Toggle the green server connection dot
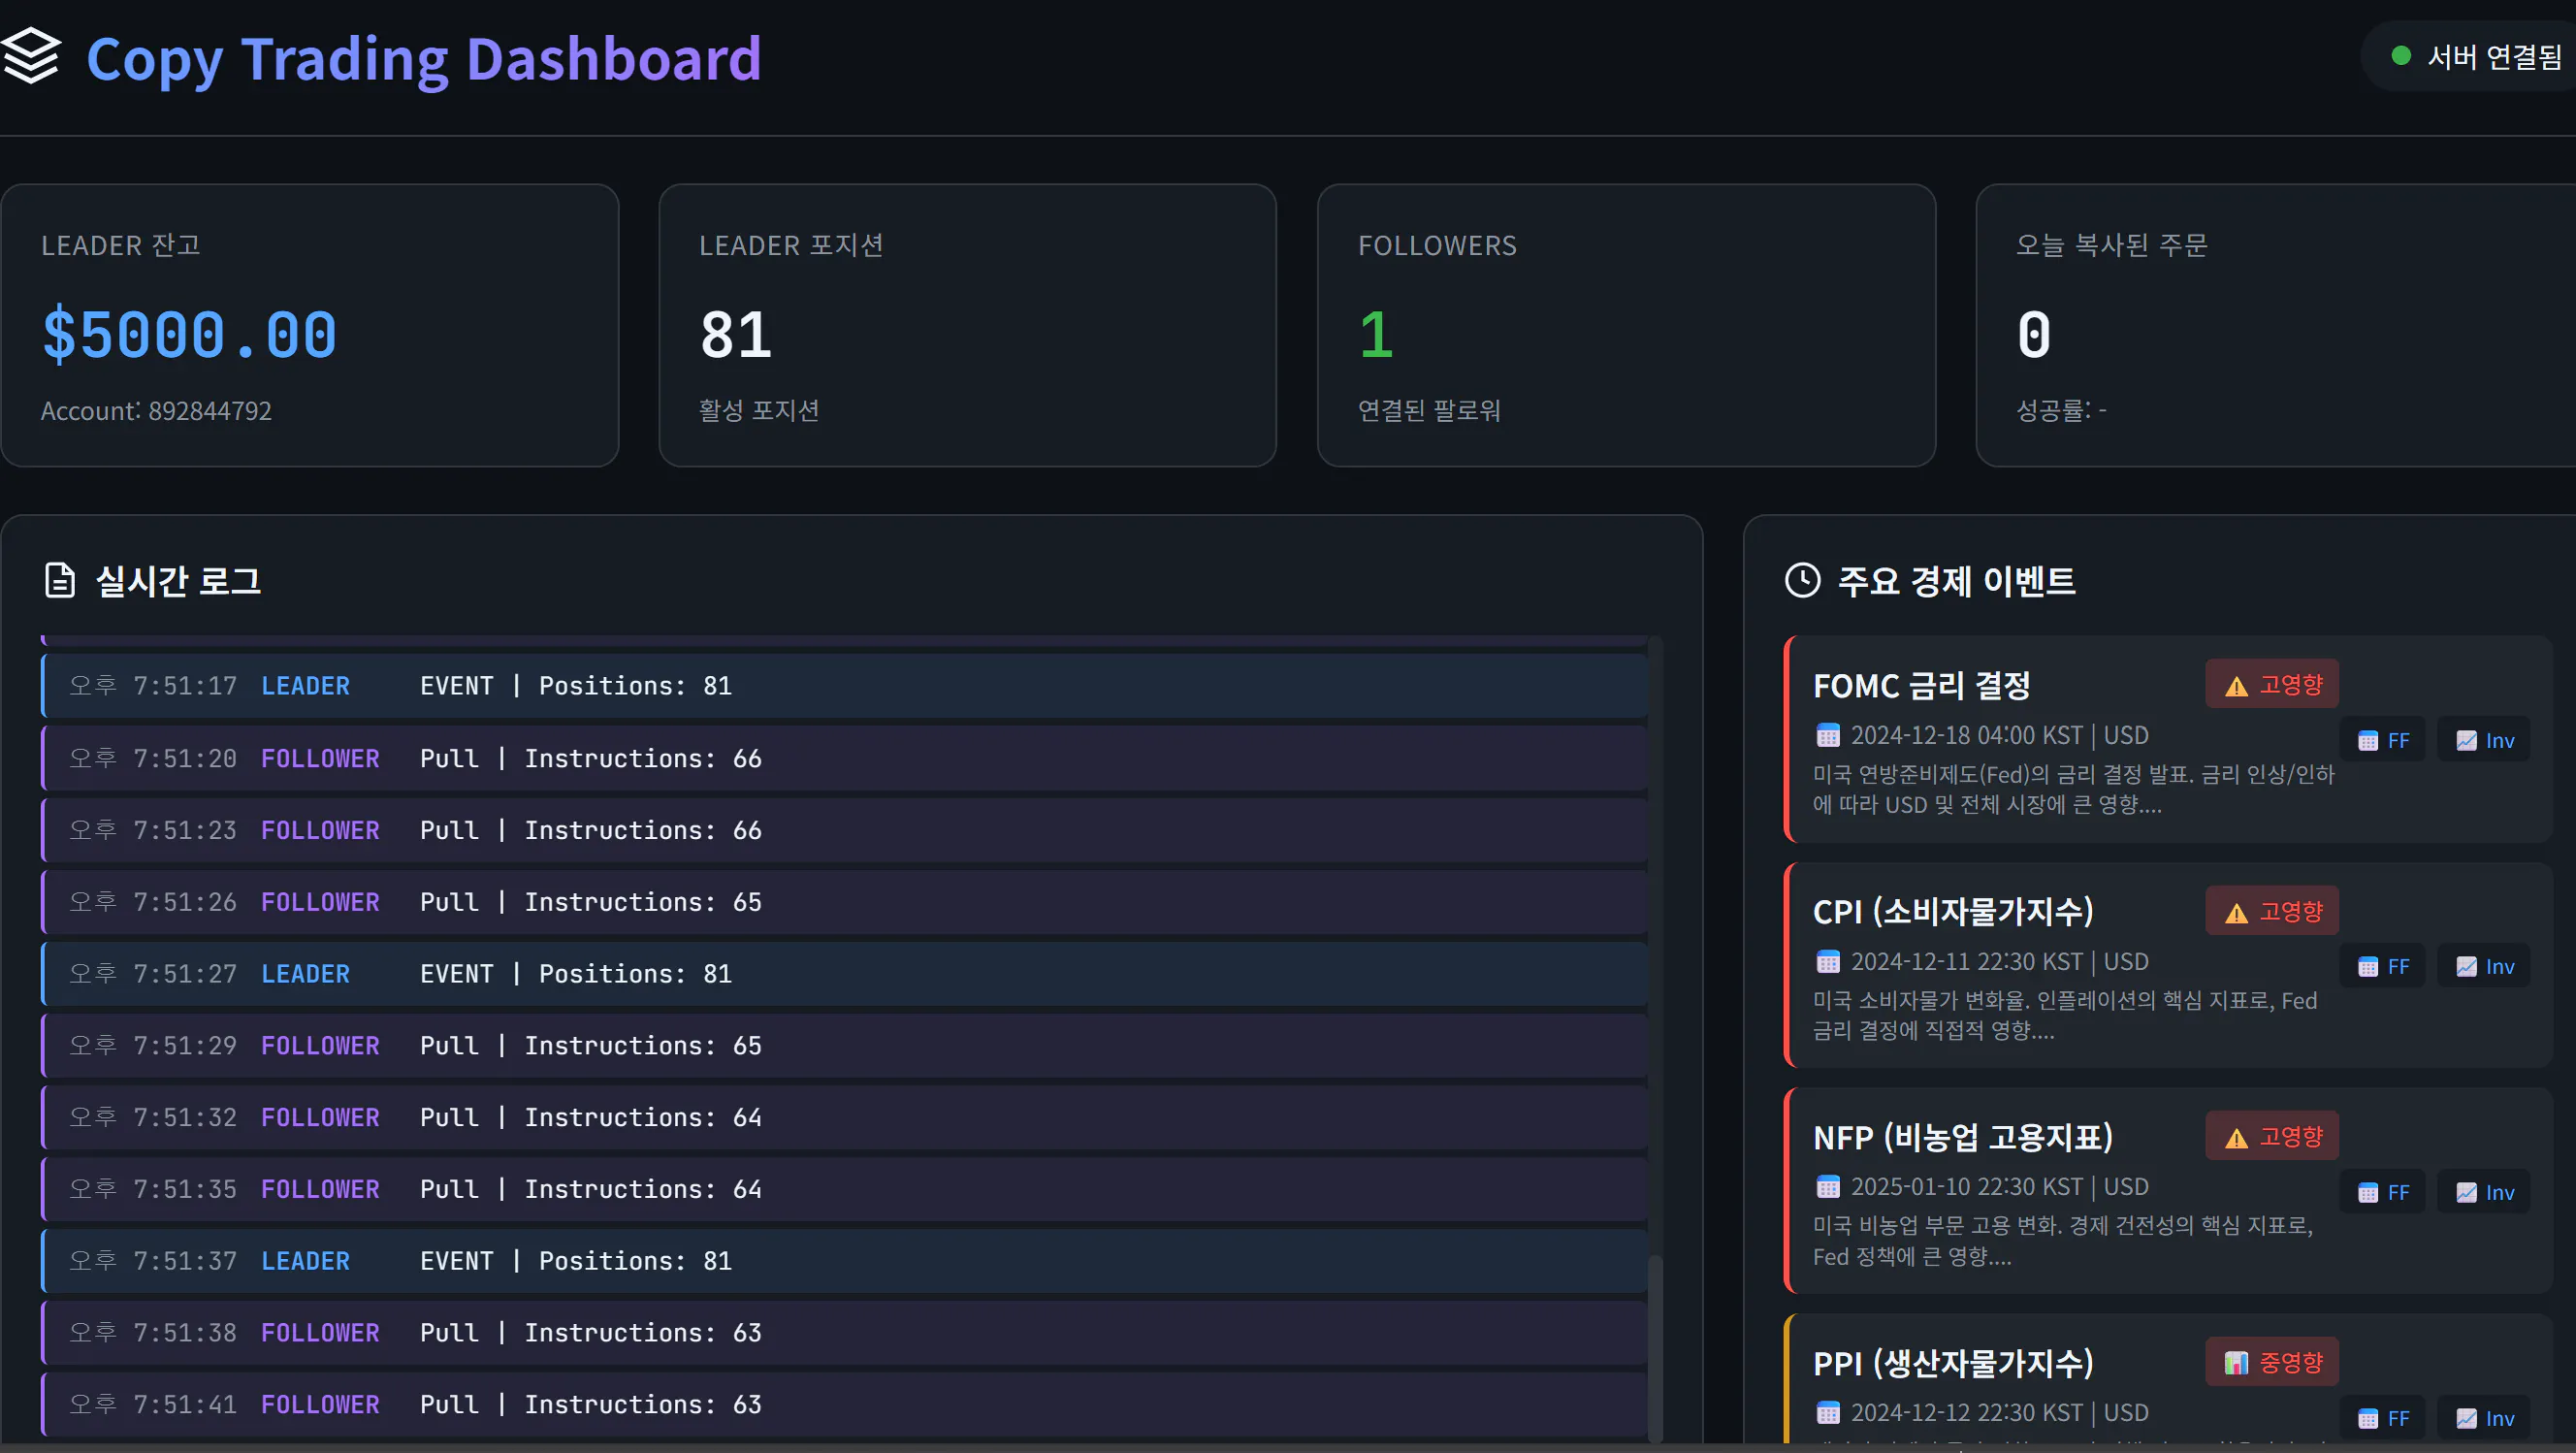The width and height of the screenshot is (2576, 1453). click(x=2404, y=56)
